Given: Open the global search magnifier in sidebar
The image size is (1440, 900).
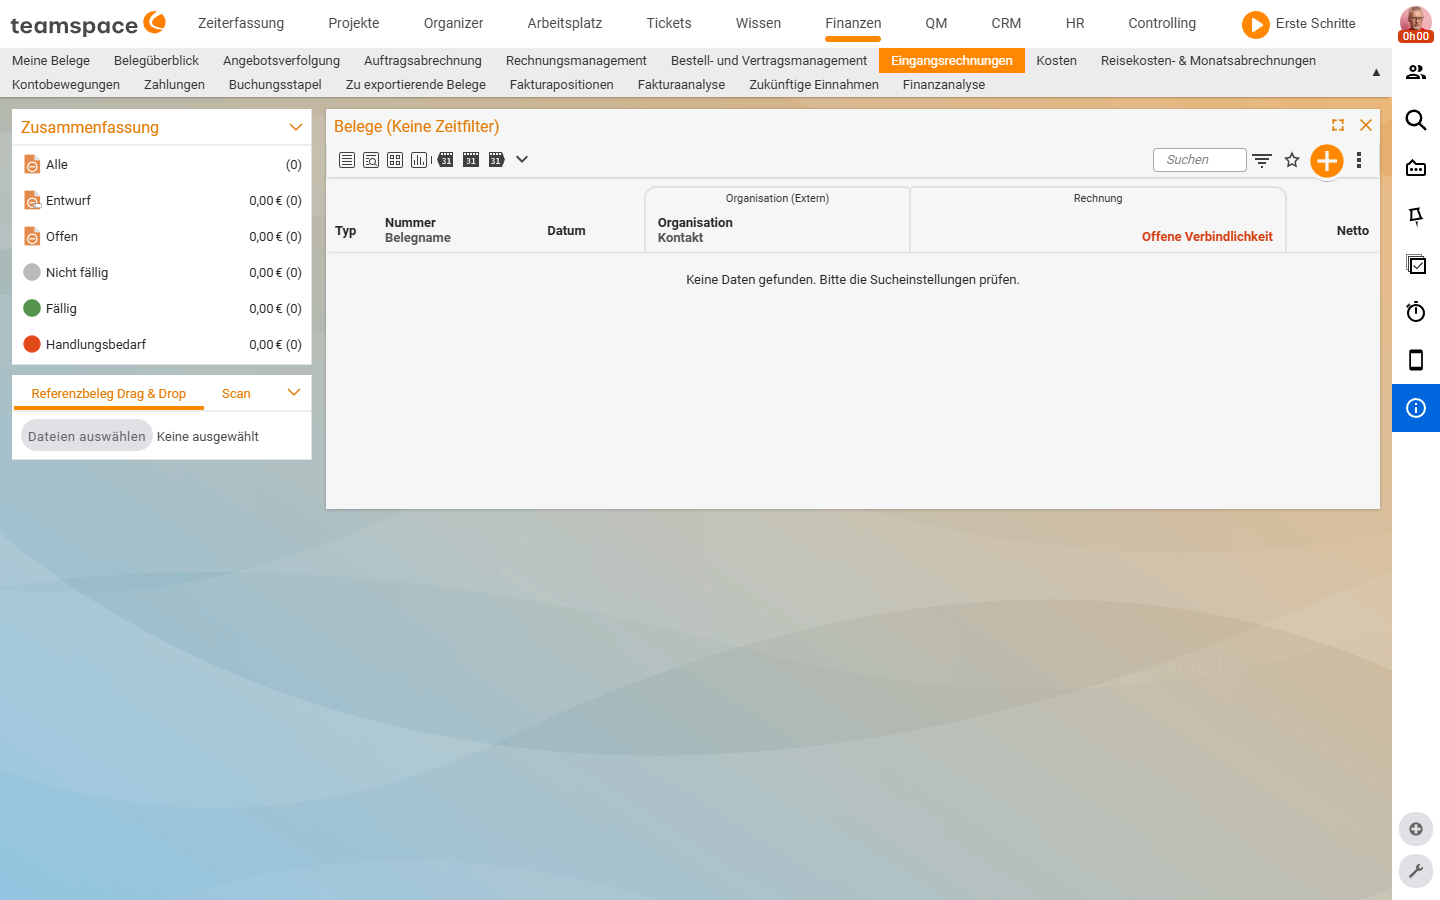Looking at the screenshot, I should point(1416,120).
